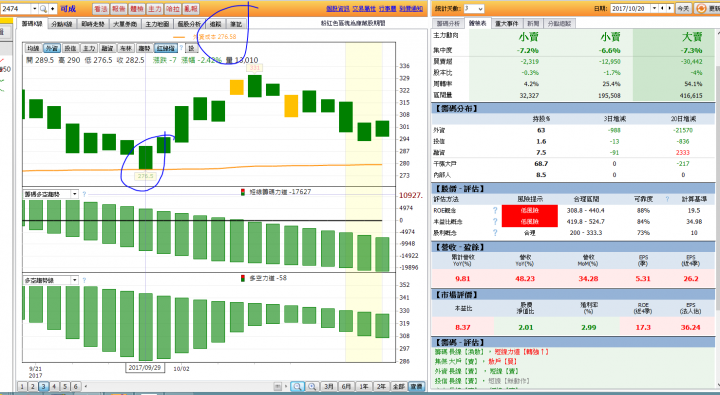
Task: Click the 主力 red button in top bar
Action: 155,9
